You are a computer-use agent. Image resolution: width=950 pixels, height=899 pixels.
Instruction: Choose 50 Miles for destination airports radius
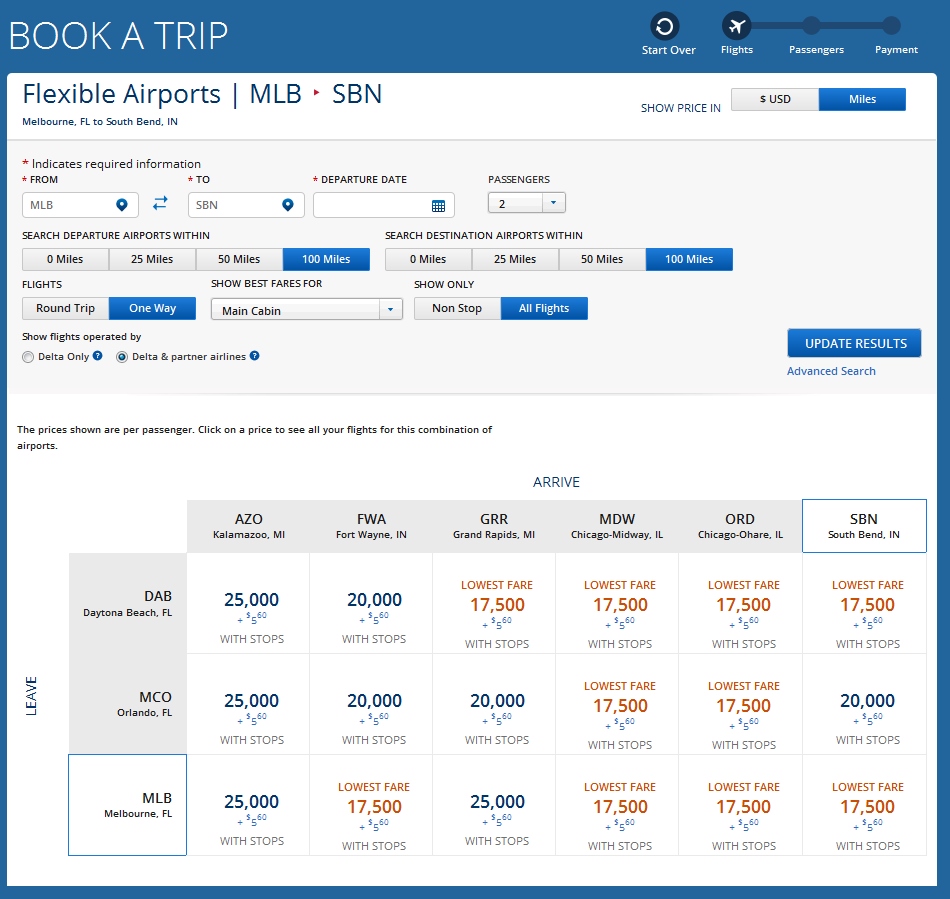602,260
